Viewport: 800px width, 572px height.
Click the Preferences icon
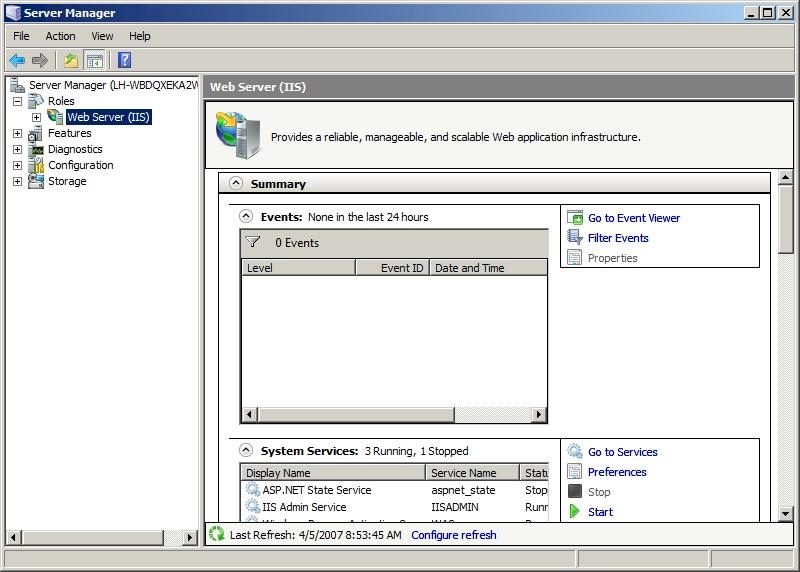click(575, 472)
